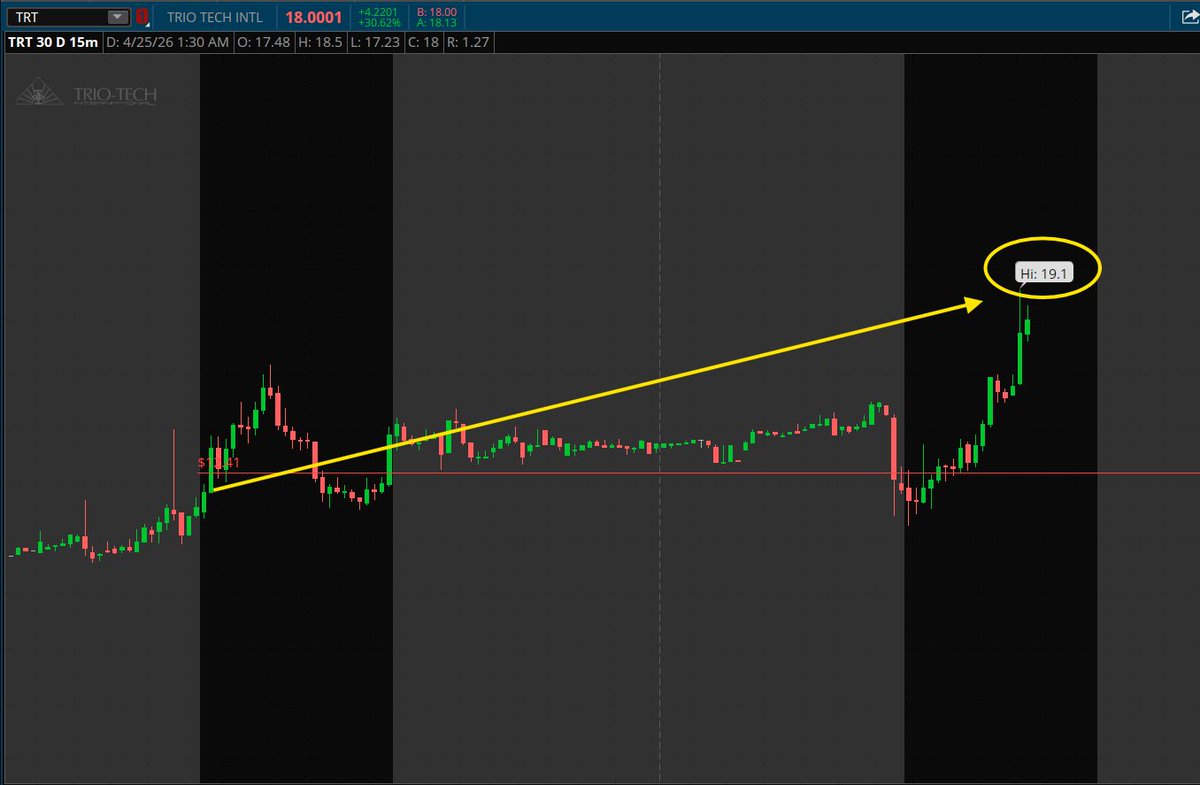Click the last price 18.0001
This screenshot has width=1200, height=785.
pyautogui.click(x=314, y=18)
